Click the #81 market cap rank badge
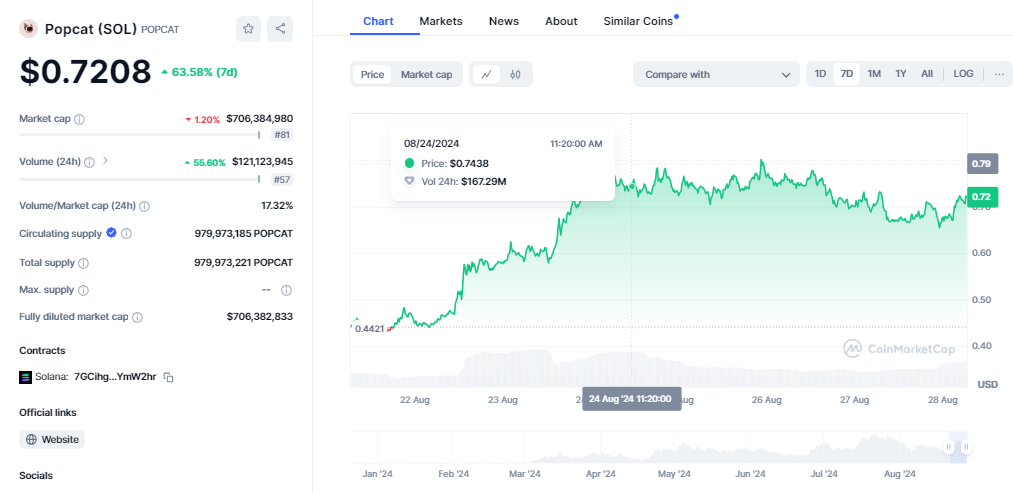The width and height of the screenshot is (1013, 493). click(282, 135)
